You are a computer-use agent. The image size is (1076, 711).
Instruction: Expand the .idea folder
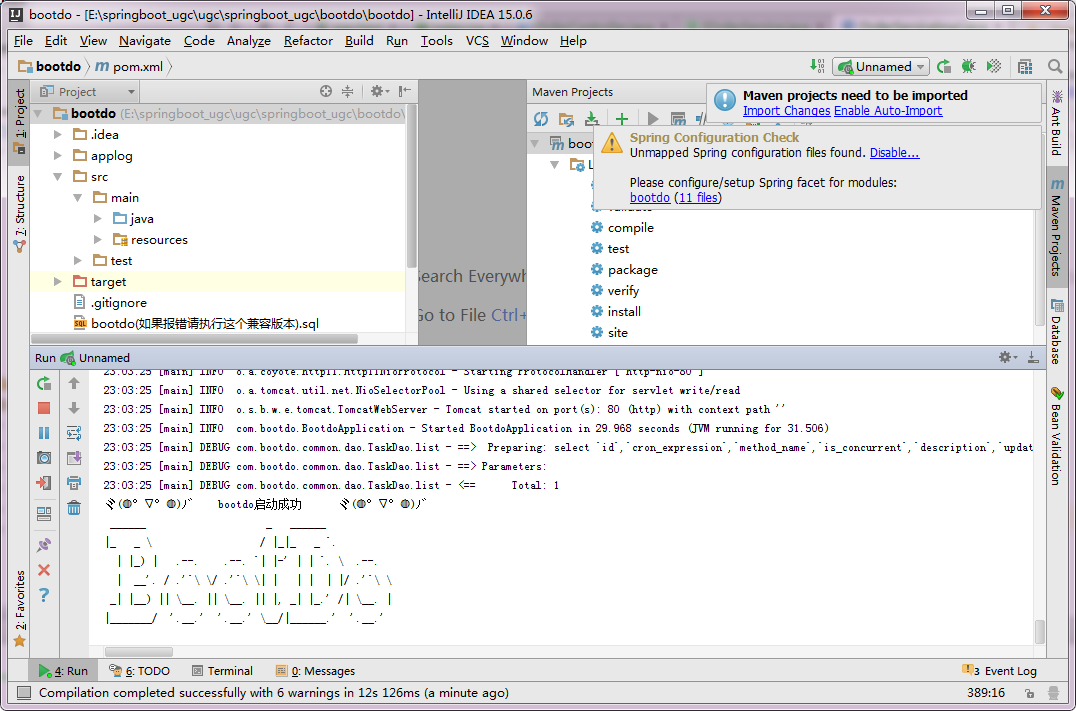click(x=58, y=135)
